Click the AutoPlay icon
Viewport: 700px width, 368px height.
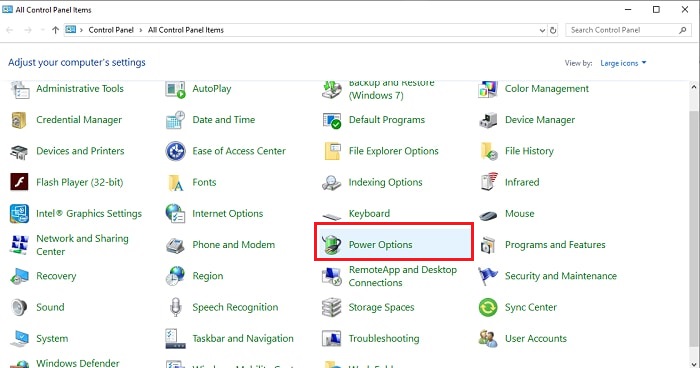point(175,89)
